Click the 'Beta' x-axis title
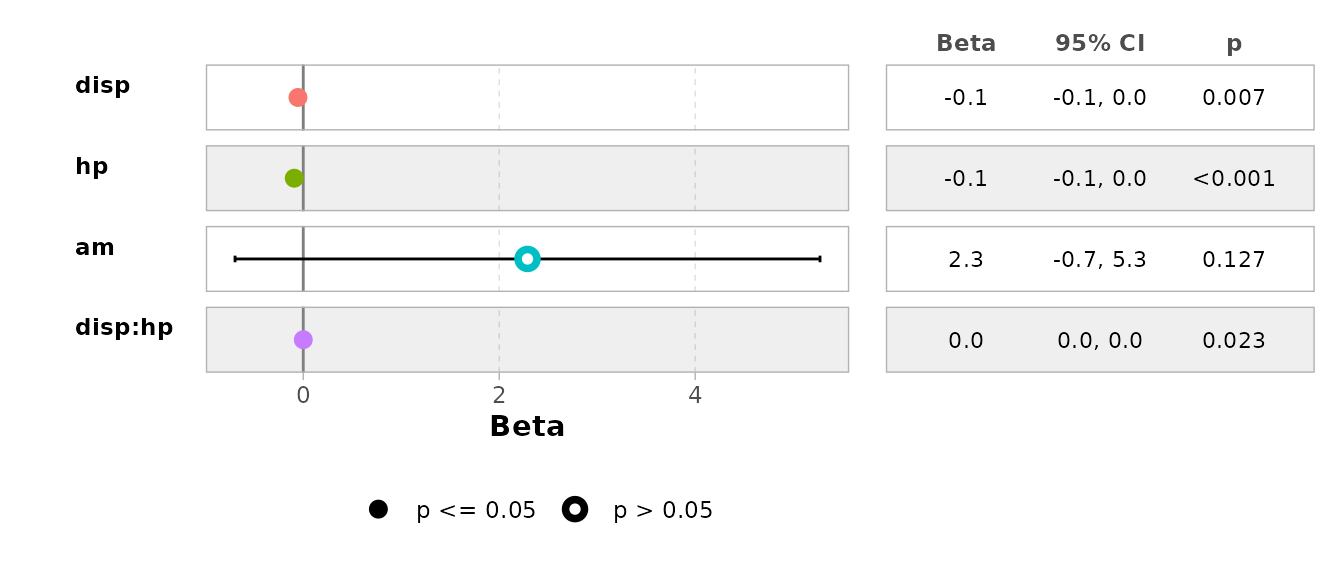Viewport: 1344px width, 576px height. point(527,427)
